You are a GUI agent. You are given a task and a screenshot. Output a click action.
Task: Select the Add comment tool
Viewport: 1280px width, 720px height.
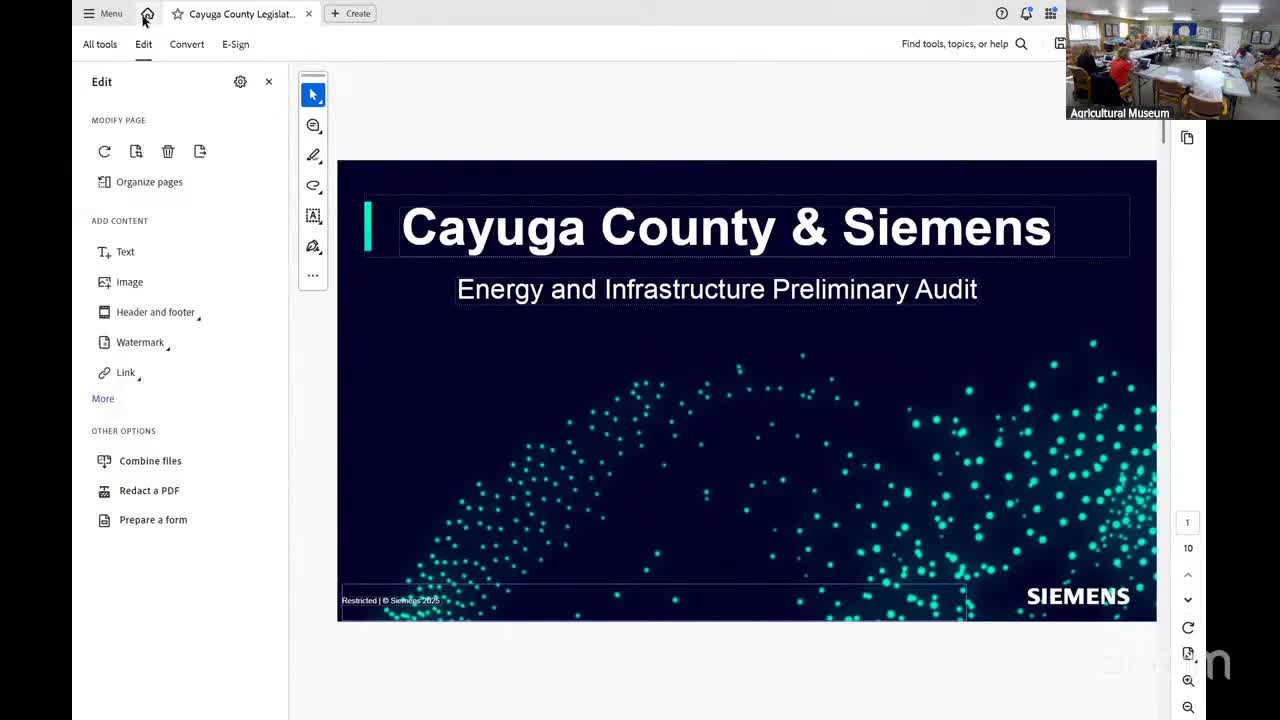(313, 125)
